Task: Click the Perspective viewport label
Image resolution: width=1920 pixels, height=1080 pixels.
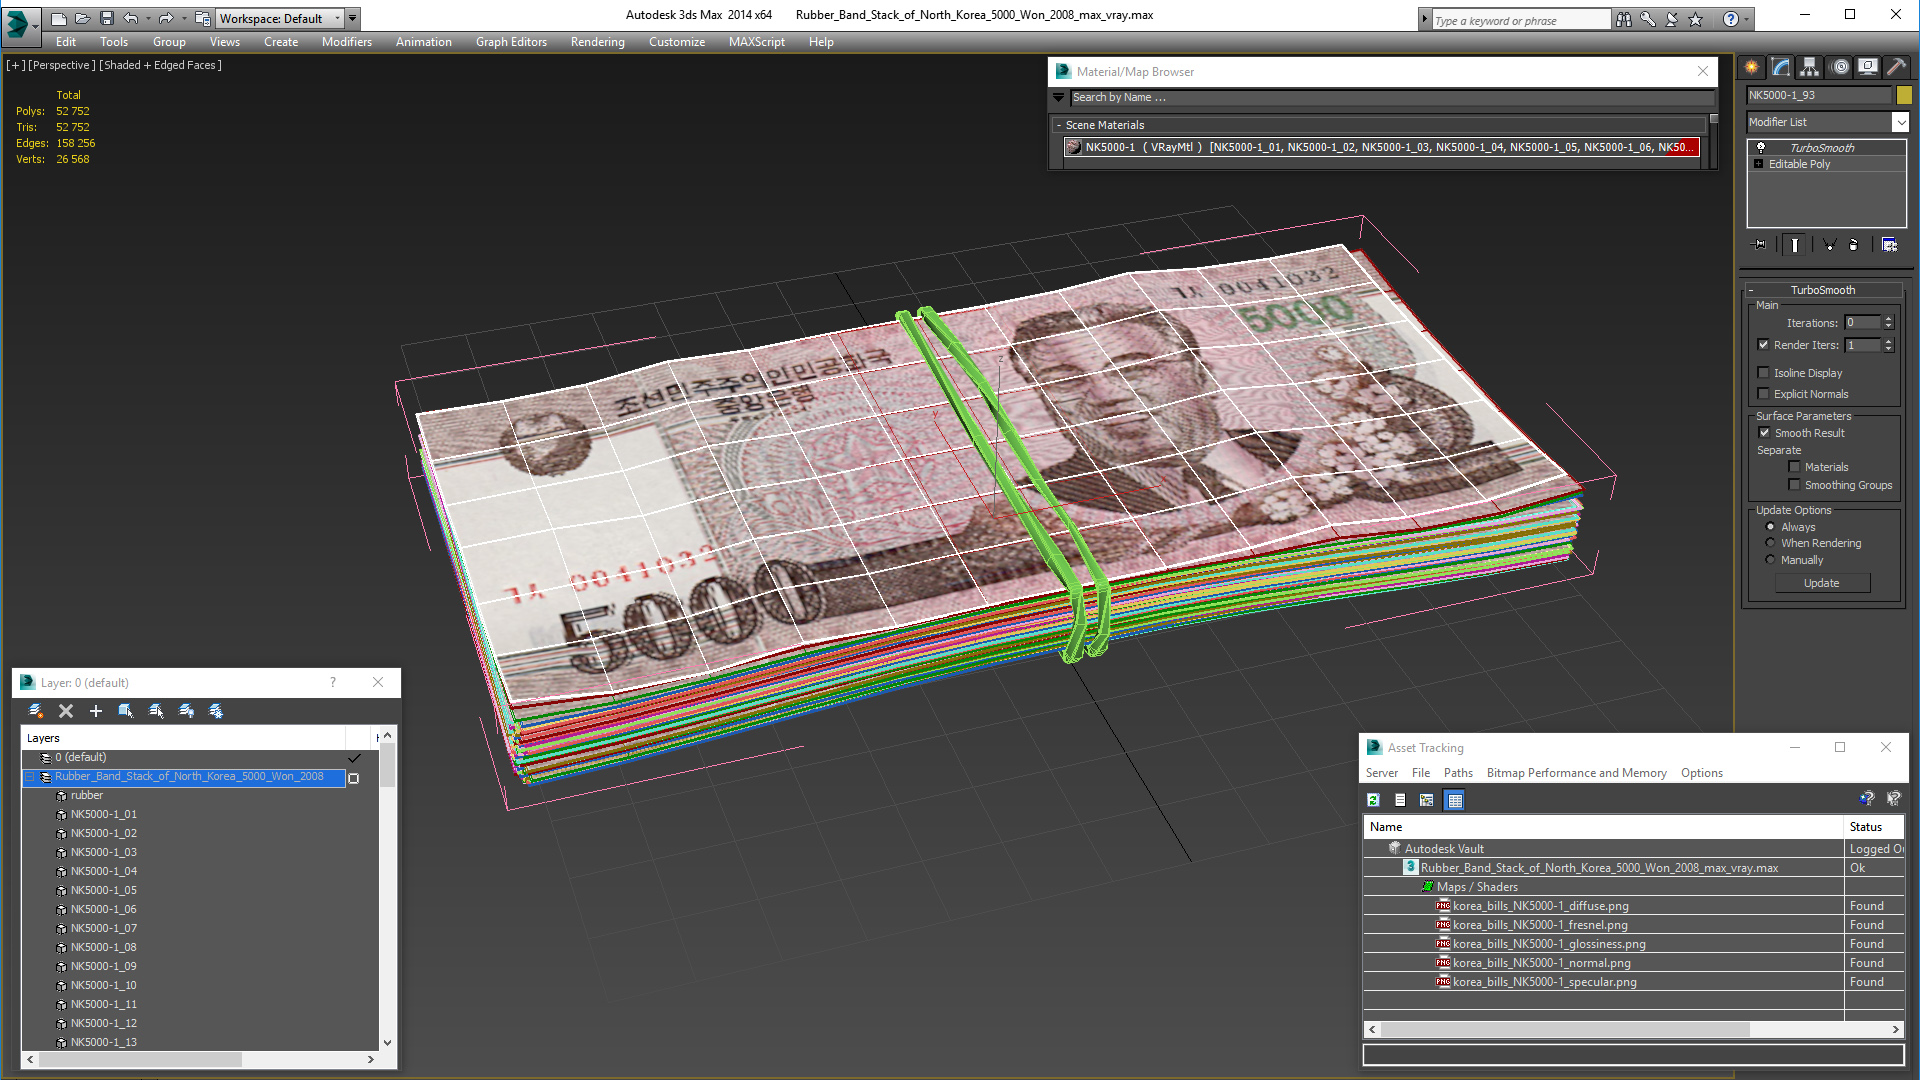Action: click(62, 65)
